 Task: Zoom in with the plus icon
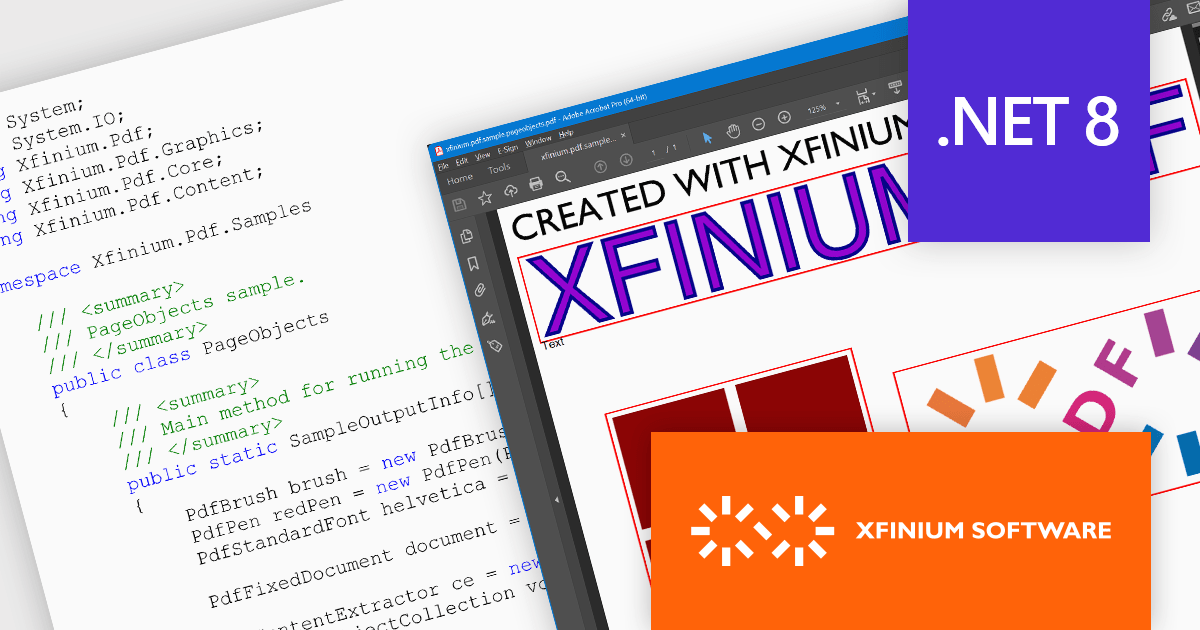click(784, 118)
